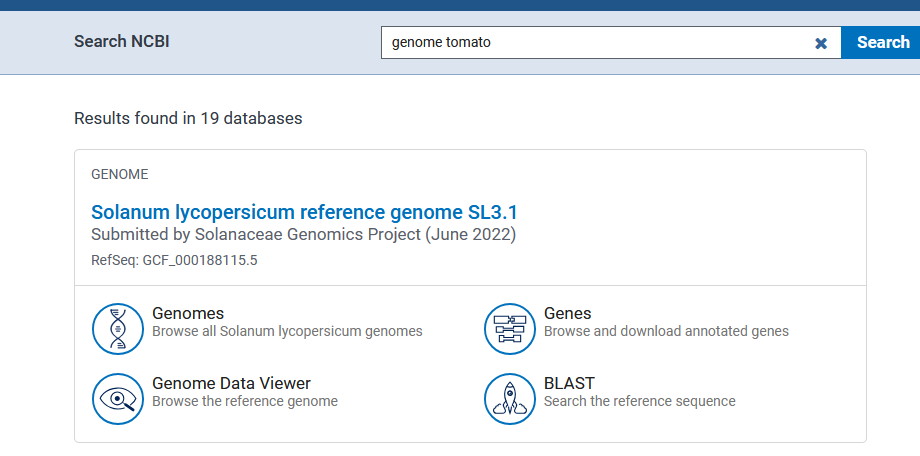The width and height of the screenshot is (920, 456).
Task: Click 'Browse all Solanum lycopersicum genomes' description
Action: (287, 331)
